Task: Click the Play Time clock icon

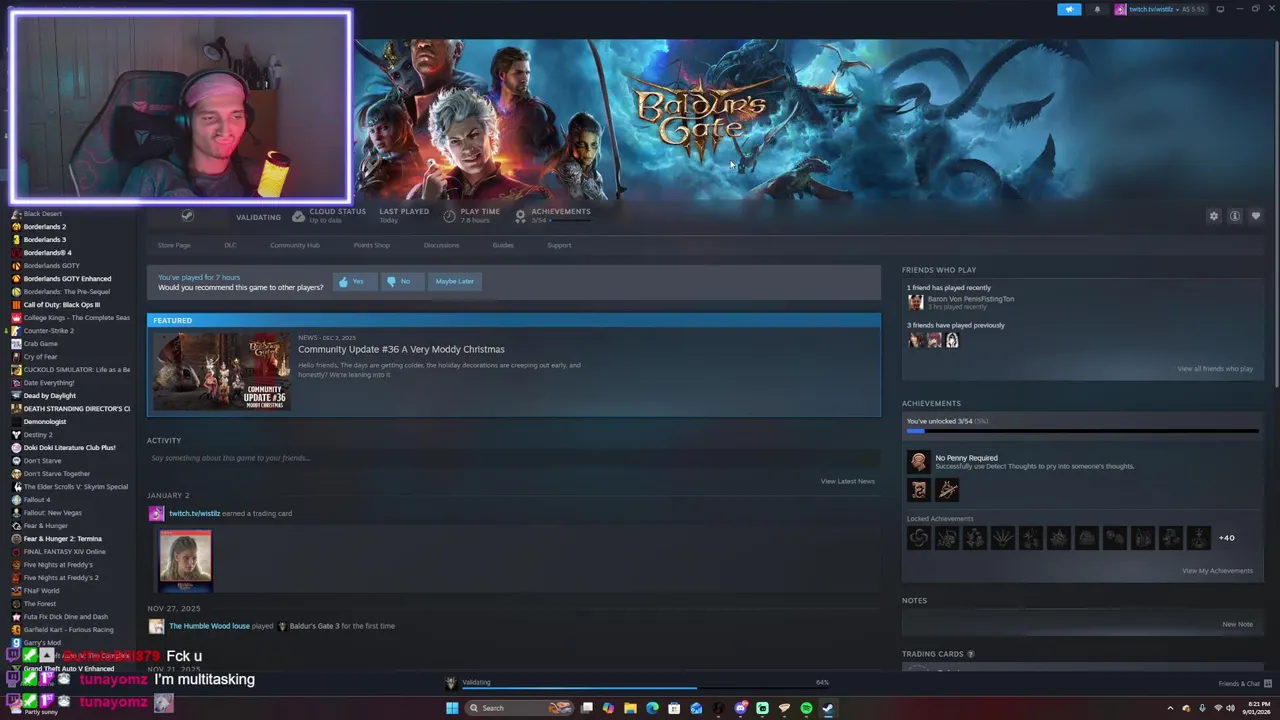Action: pyautogui.click(x=449, y=216)
